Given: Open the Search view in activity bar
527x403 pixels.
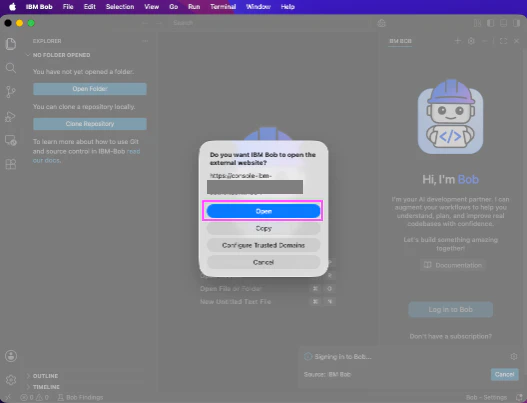Looking at the screenshot, I should tap(11, 68).
